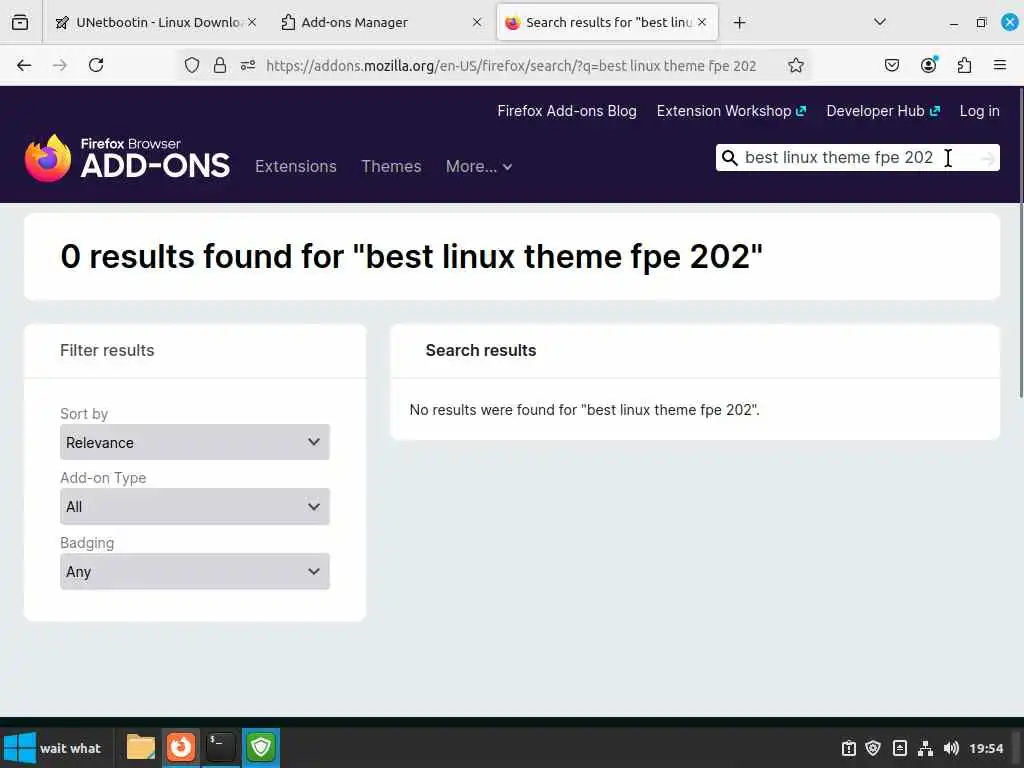Click the 0 results found heading
Viewport: 1024px width, 768px height.
(x=411, y=256)
